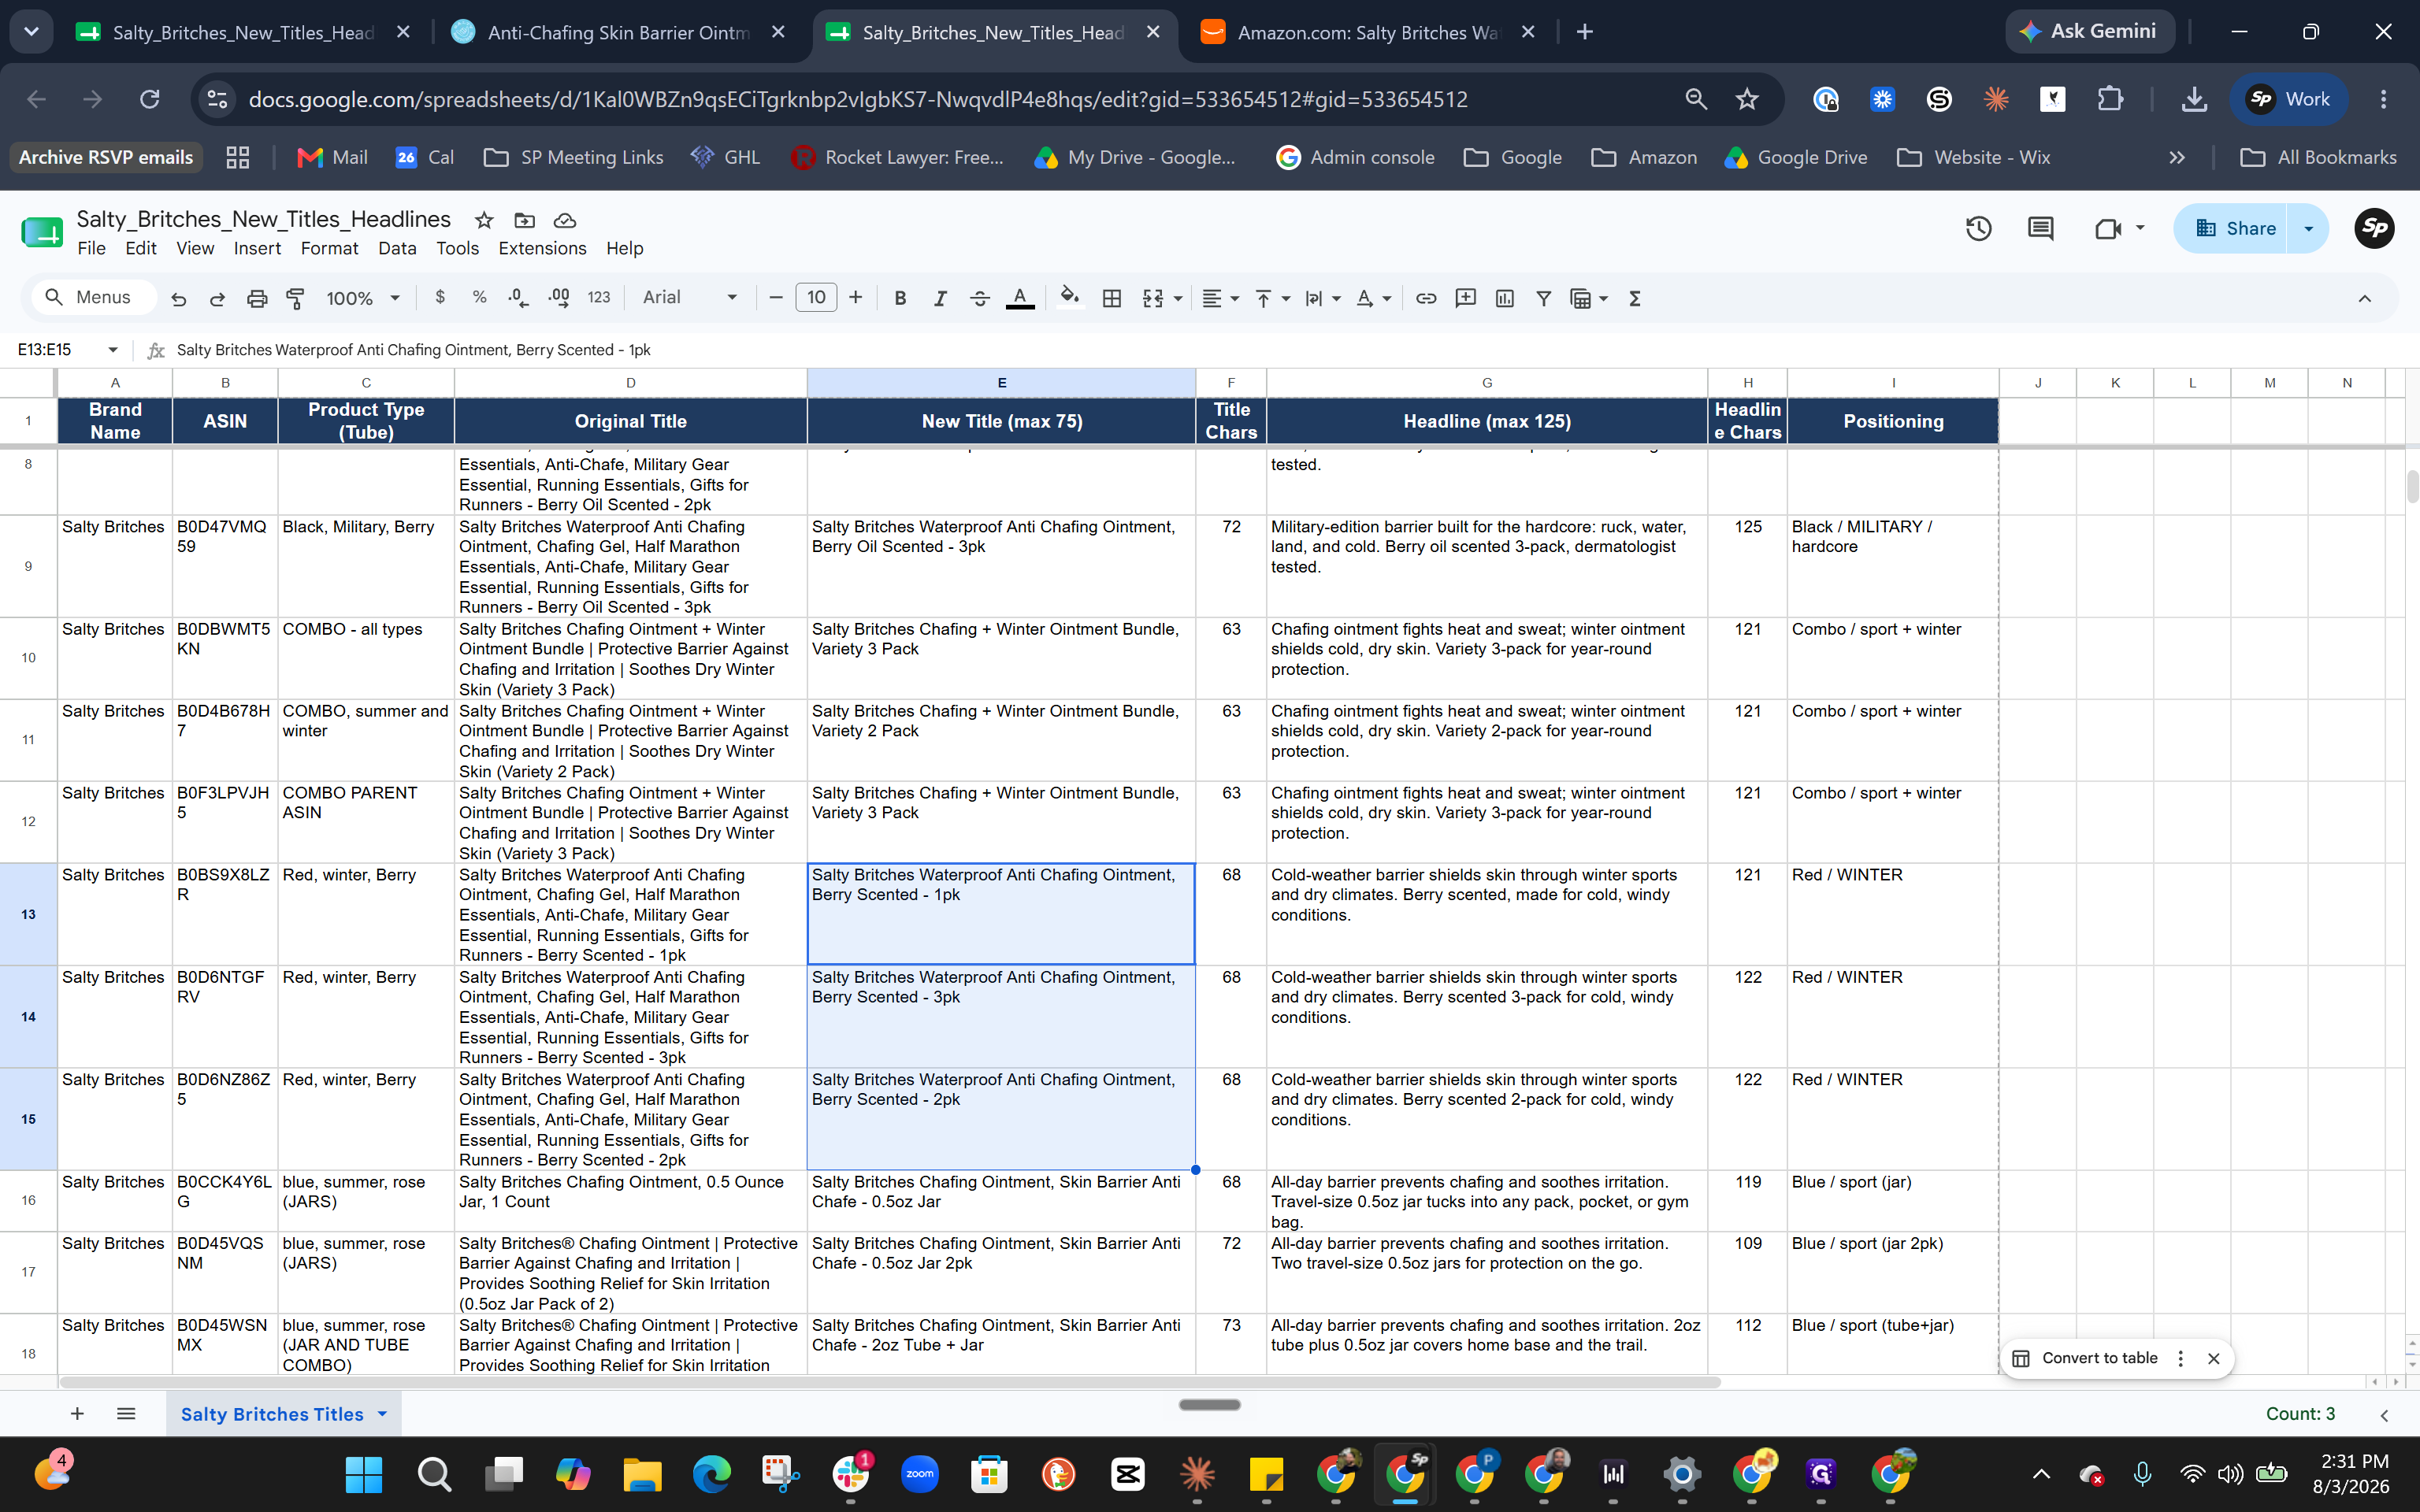Click the Redo icon in Sheets toolbar
This screenshot has height=1512, width=2420.
pos(217,298)
